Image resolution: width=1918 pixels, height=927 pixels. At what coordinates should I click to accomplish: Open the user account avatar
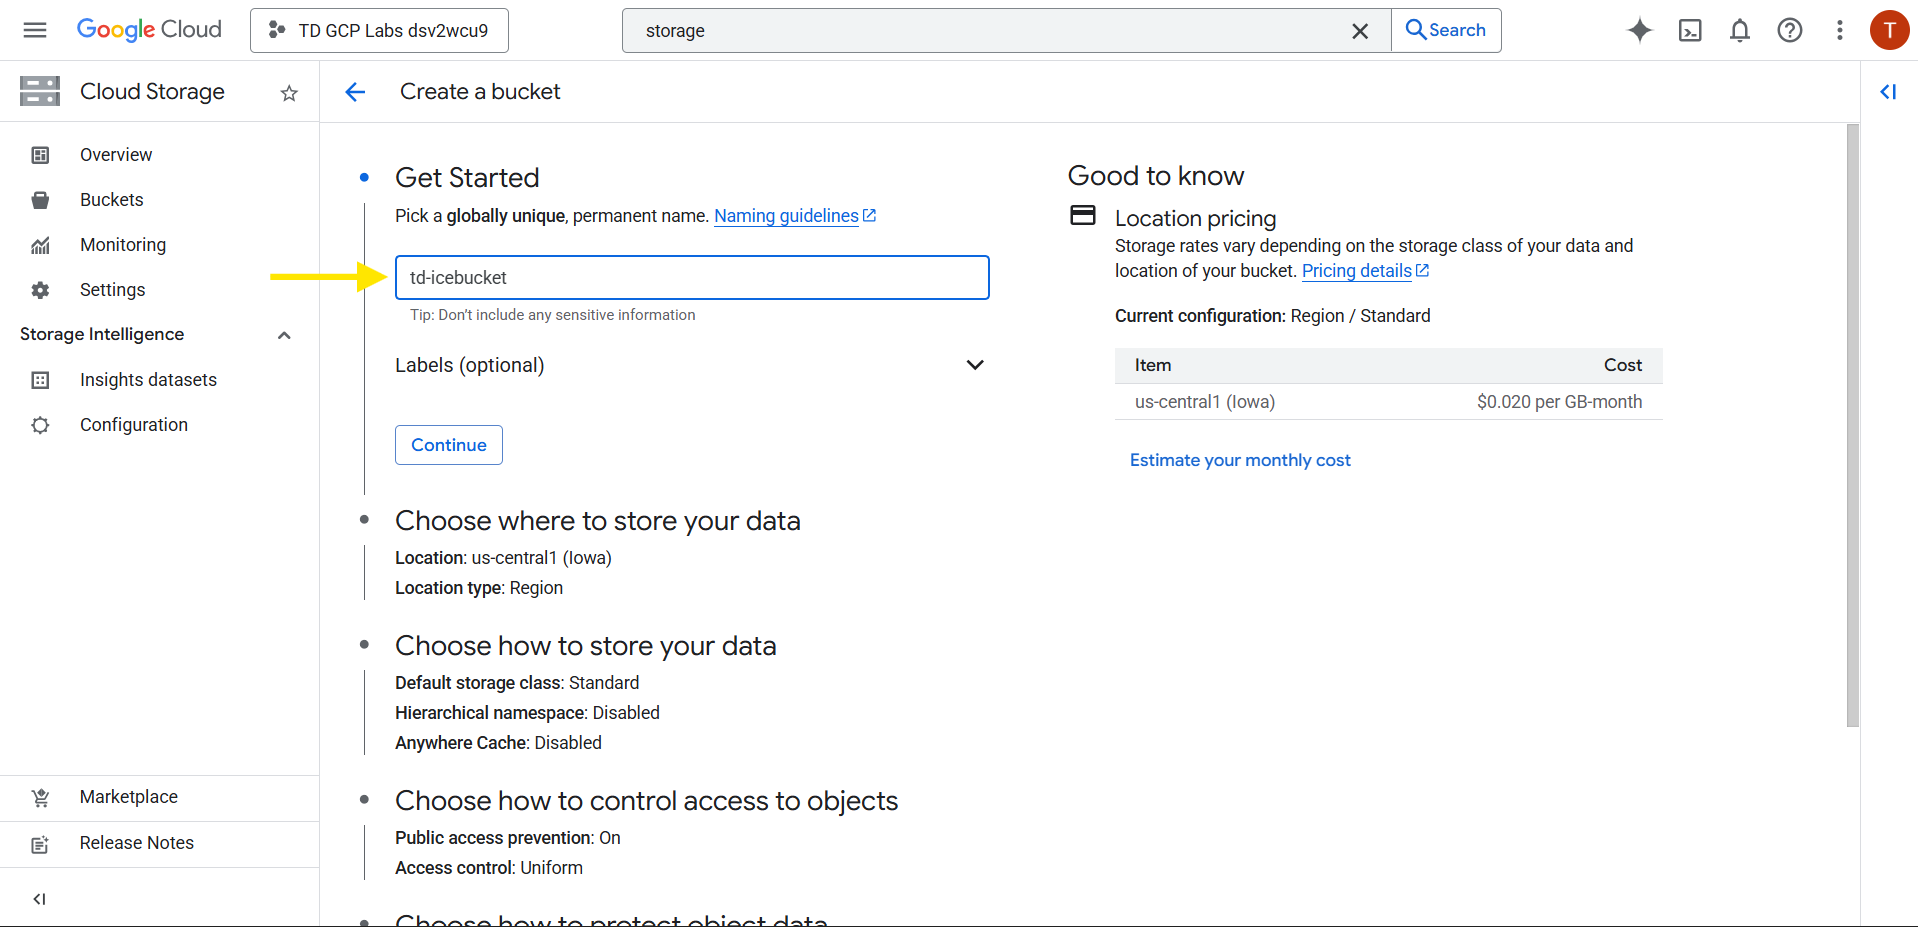point(1888,30)
